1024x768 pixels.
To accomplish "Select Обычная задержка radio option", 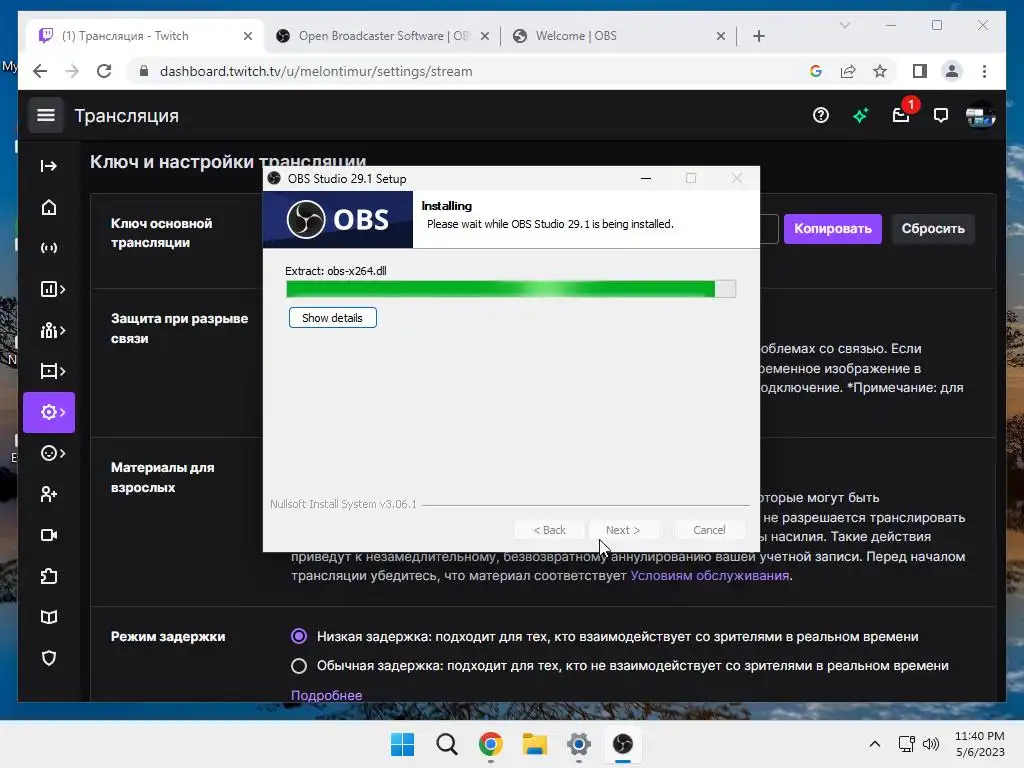I will point(298,665).
